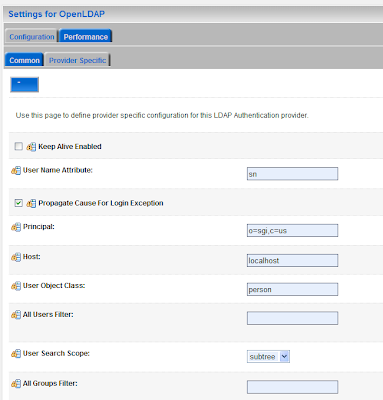Click the Keep Alive Enabled label
Viewport: 383px width, 400px height.
pos(70,146)
